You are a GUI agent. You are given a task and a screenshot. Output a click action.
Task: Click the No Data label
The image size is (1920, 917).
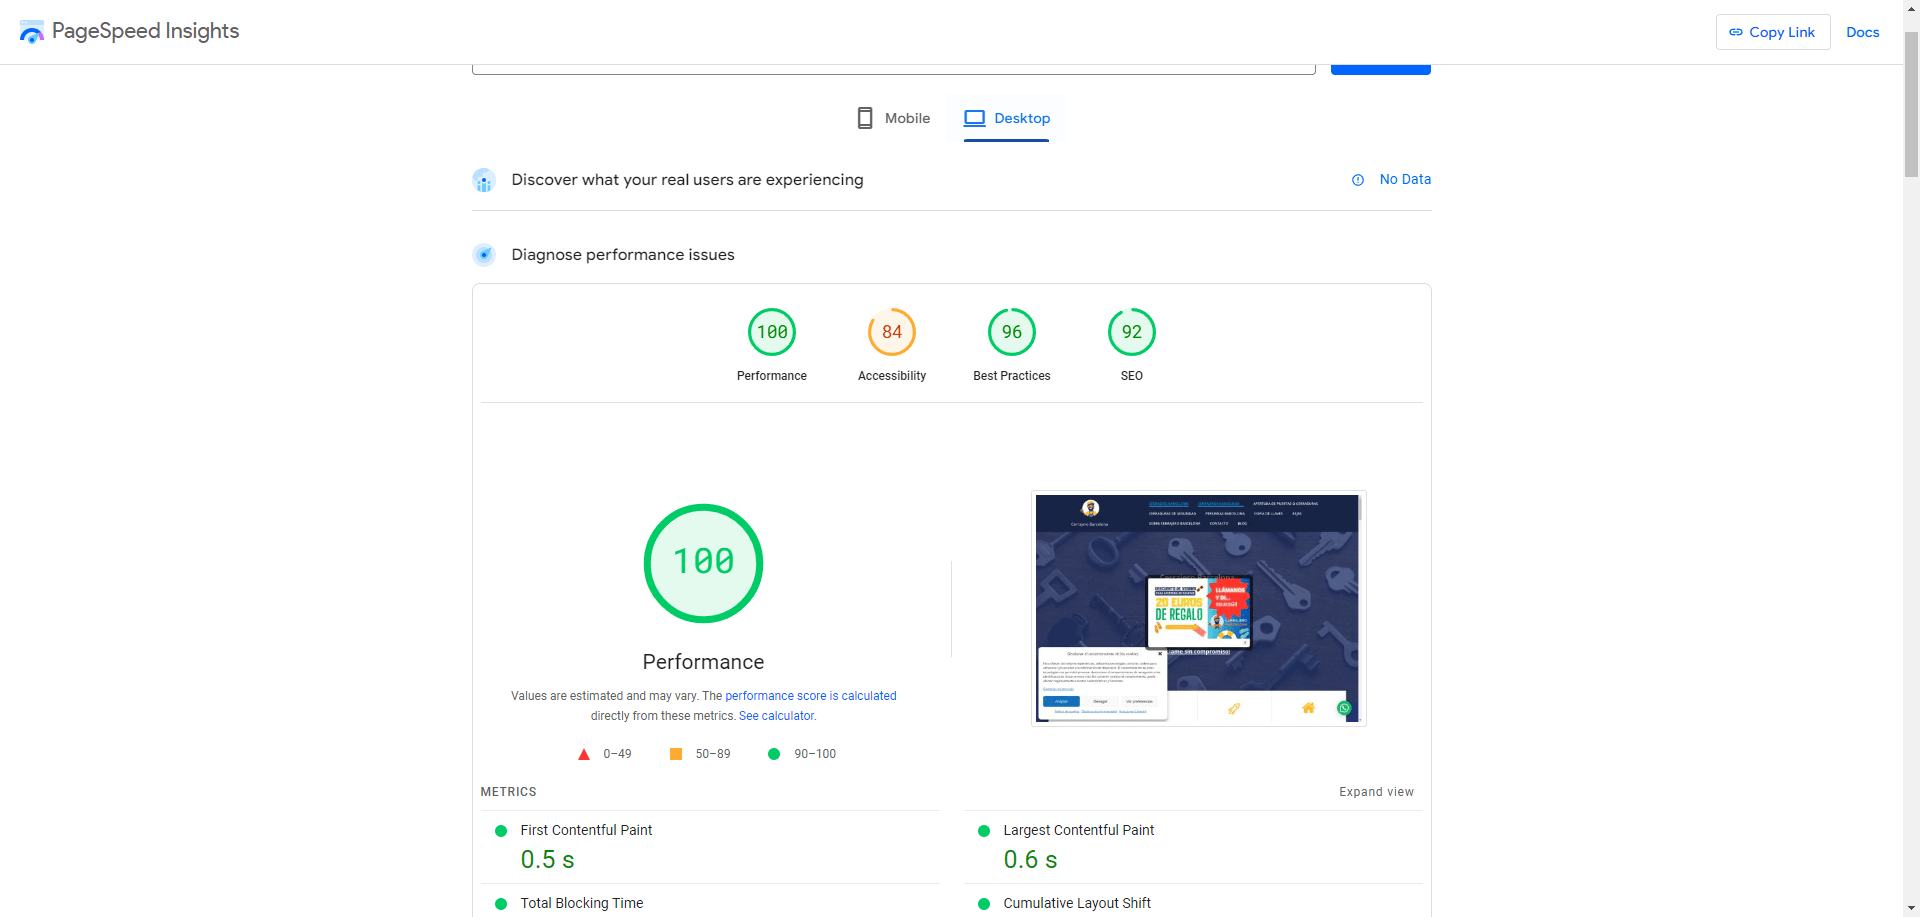[x=1405, y=179]
